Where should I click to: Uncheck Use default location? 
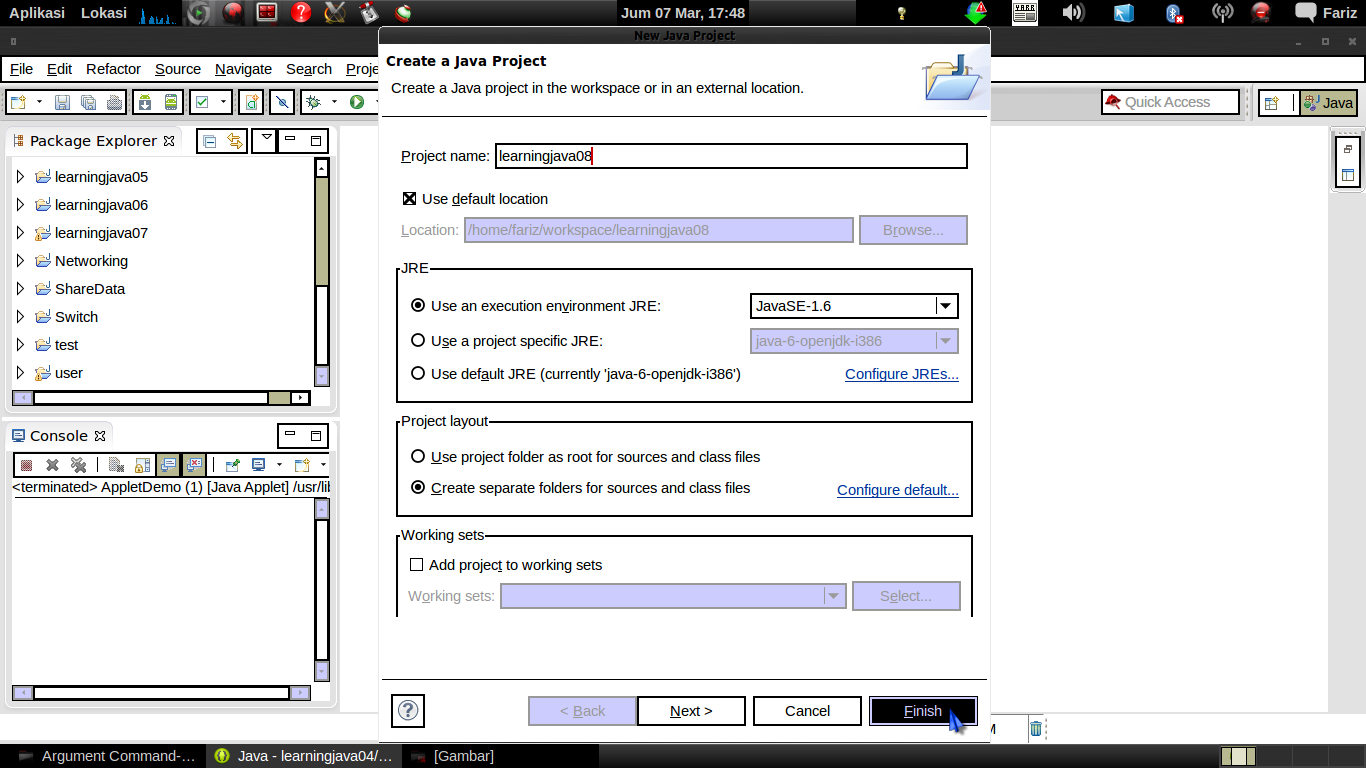[409, 198]
